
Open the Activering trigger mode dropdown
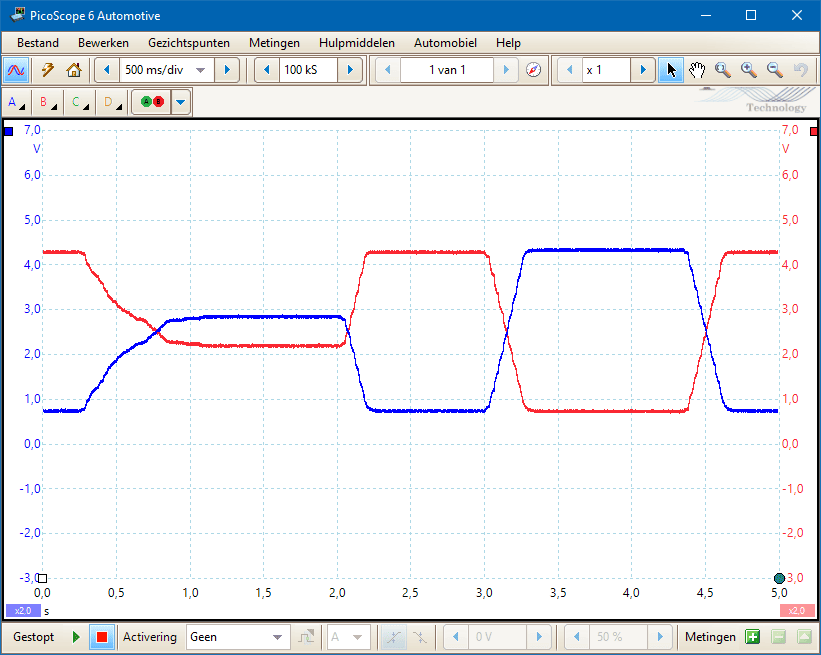point(277,637)
